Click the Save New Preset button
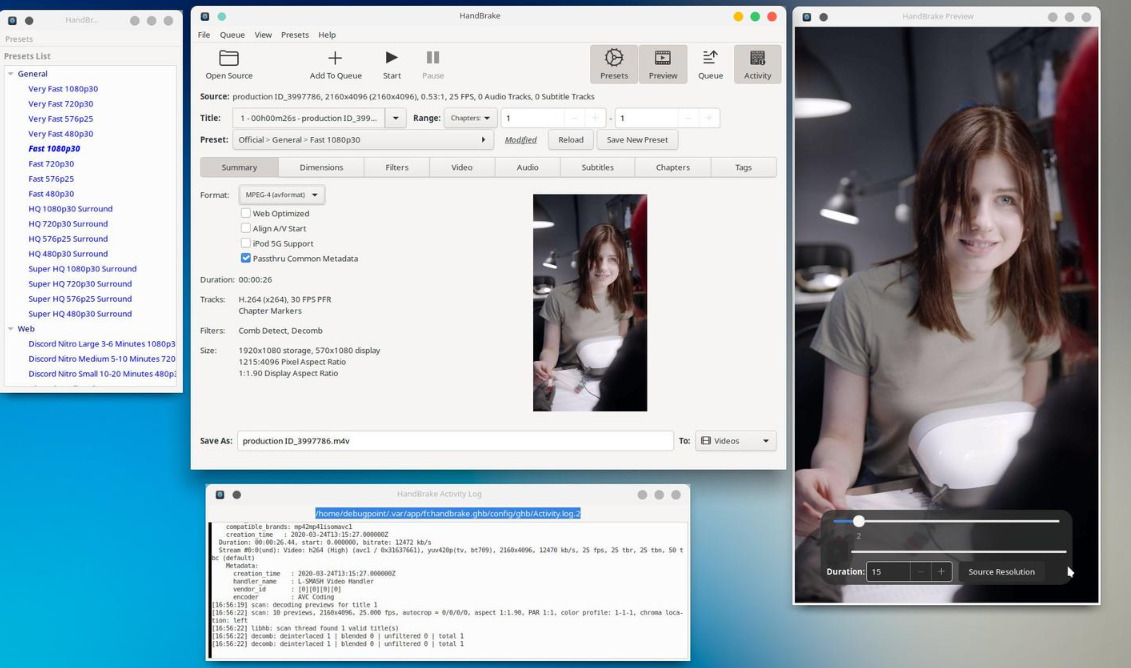This screenshot has width=1131, height=668. (637, 140)
